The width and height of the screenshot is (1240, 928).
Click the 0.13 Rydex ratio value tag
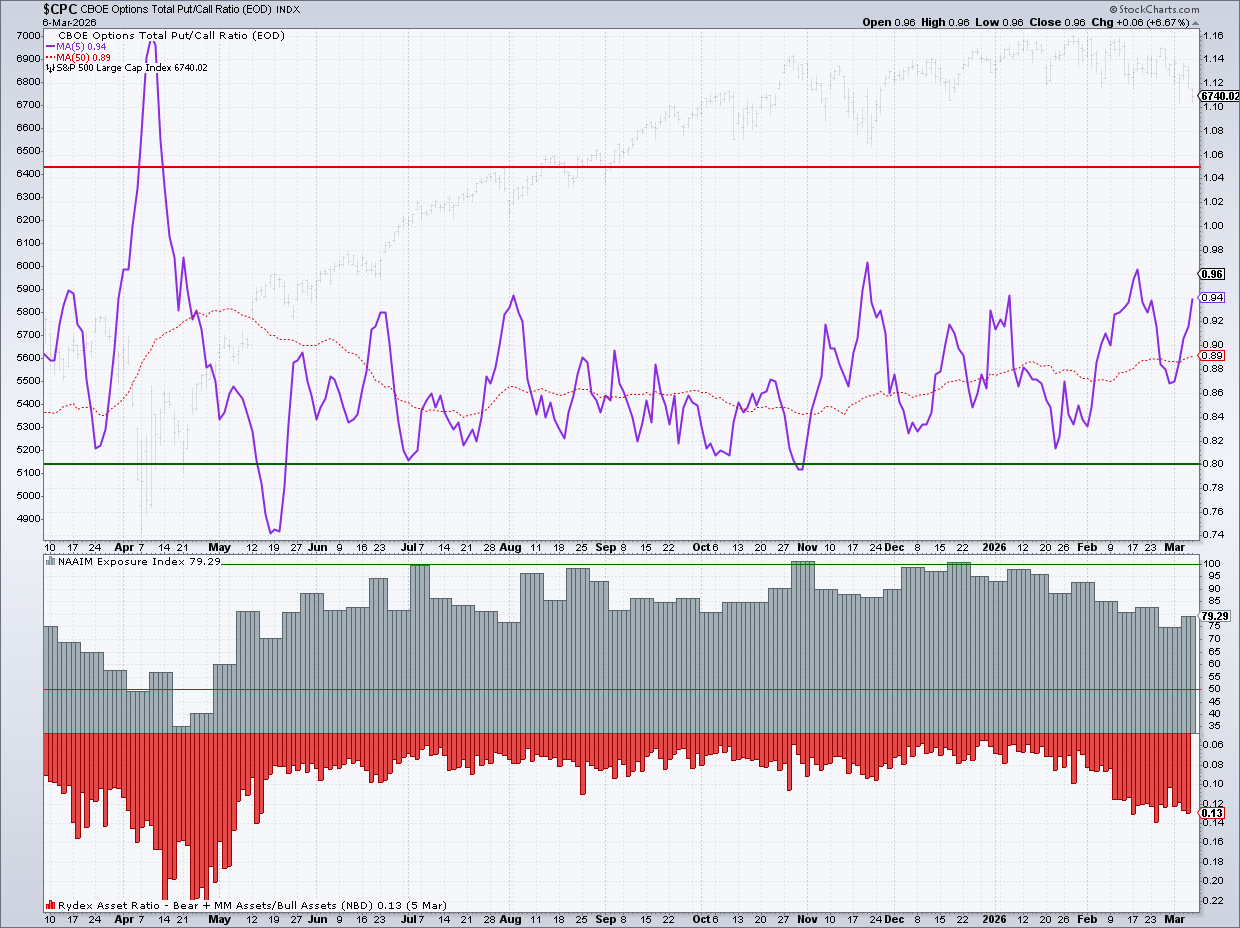click(1212, 813)
